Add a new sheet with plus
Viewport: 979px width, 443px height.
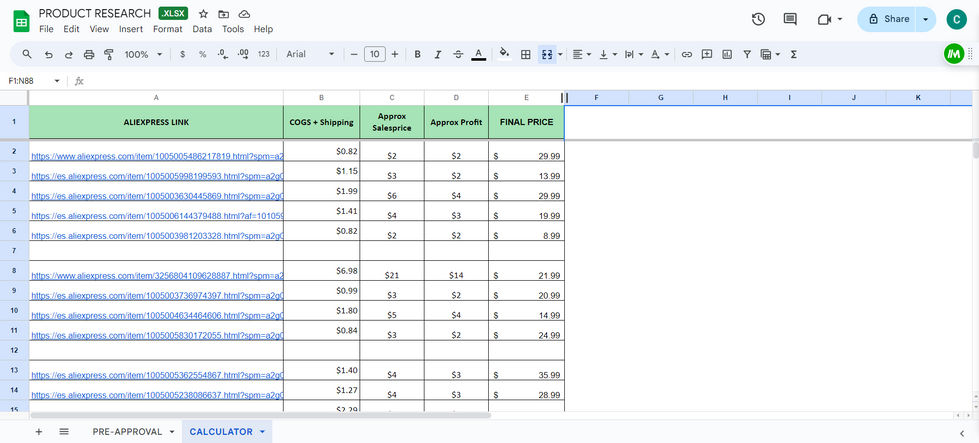pos(39,431)
